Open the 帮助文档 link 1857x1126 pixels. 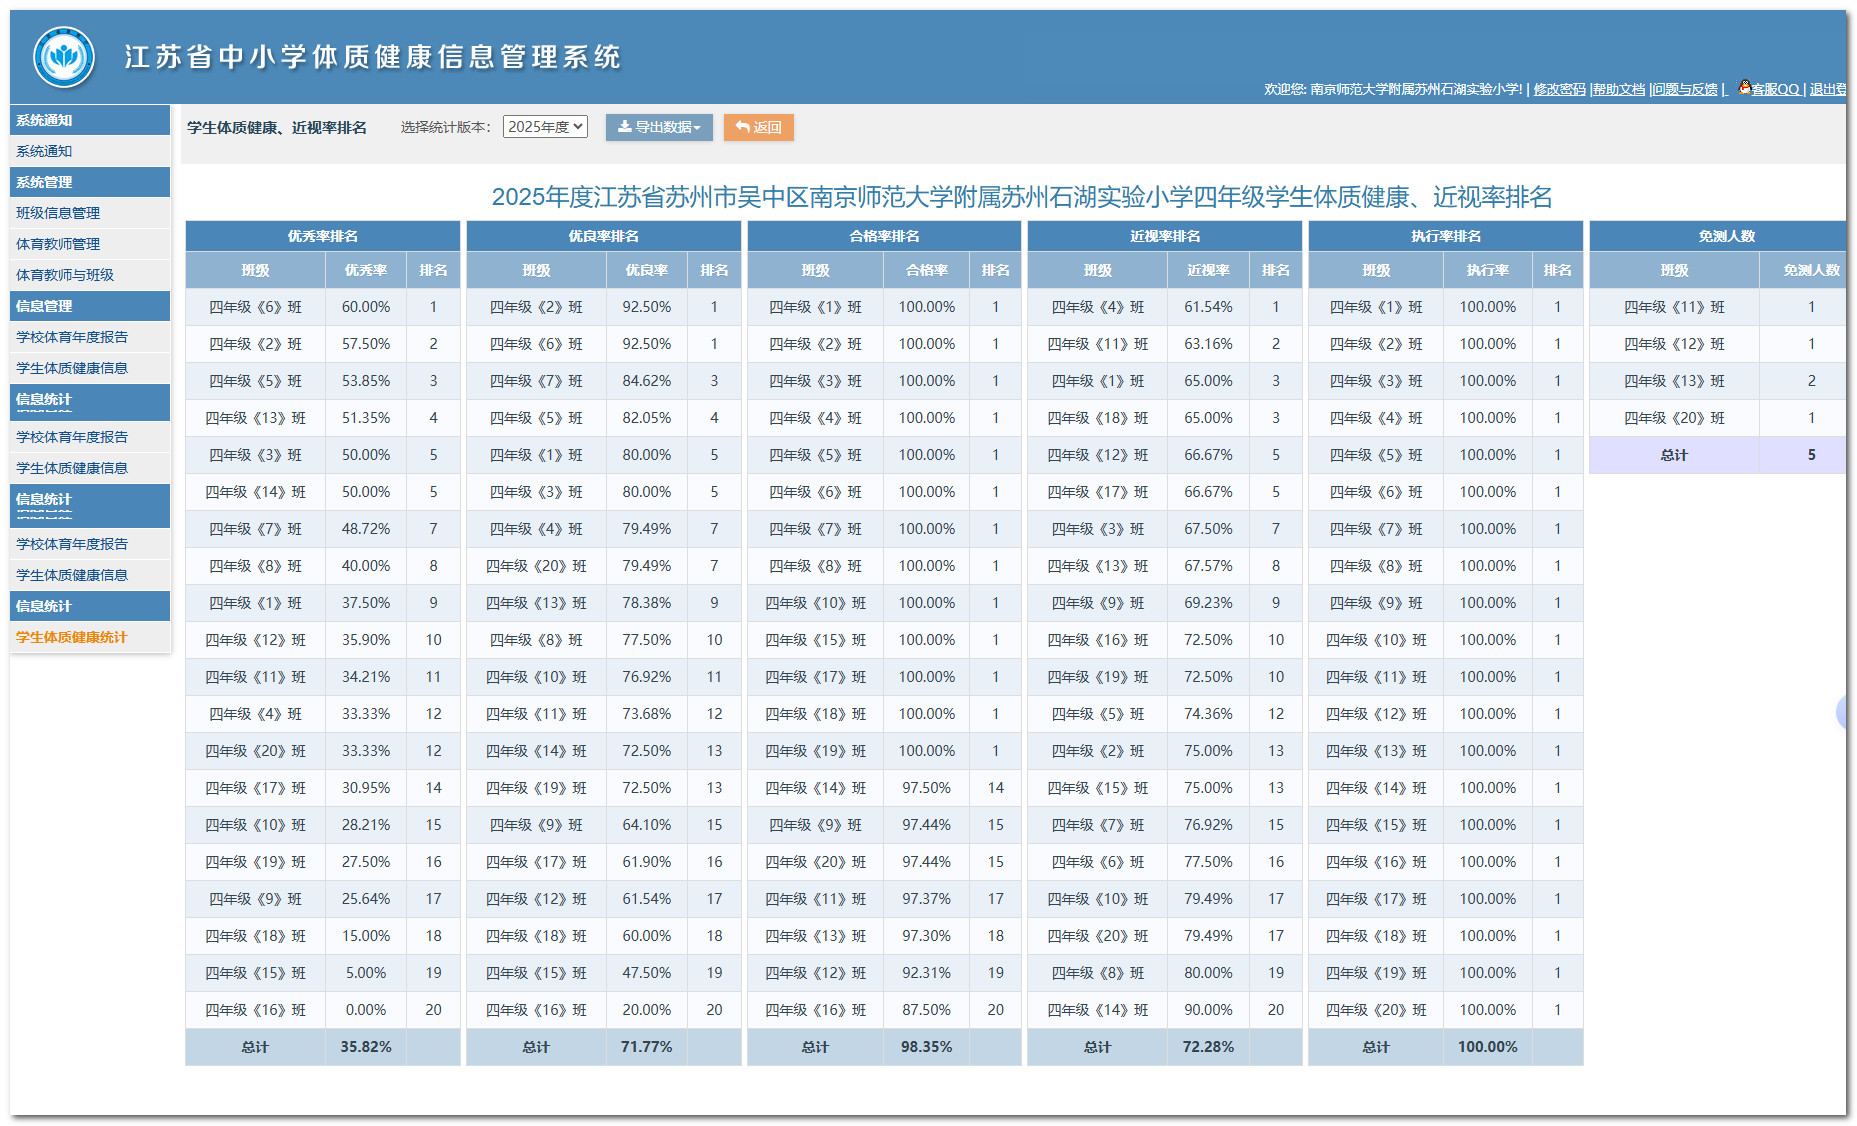[x=1618, y=90]
